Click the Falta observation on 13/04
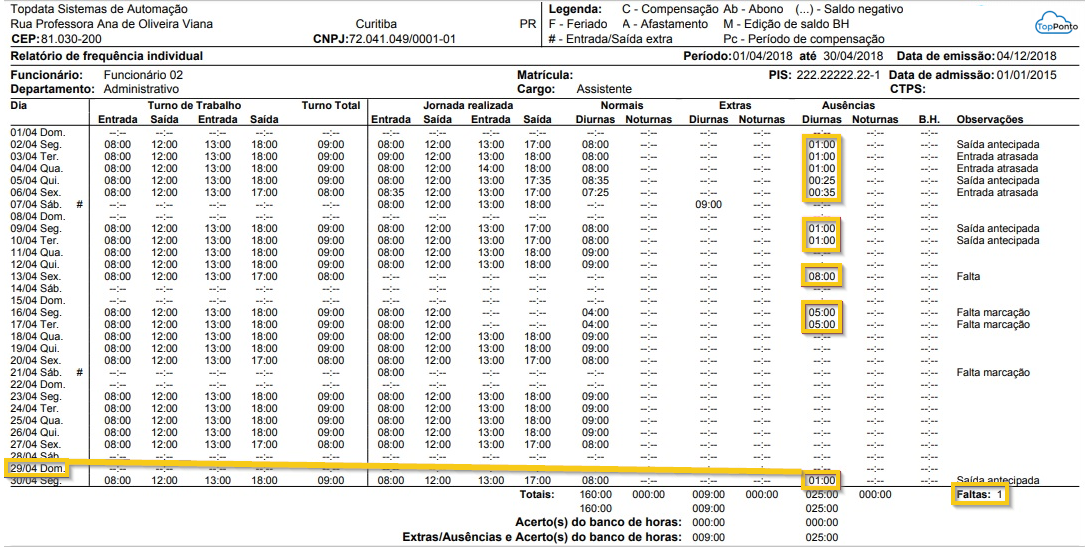1085x549 pixels. (x=970, y=276)
